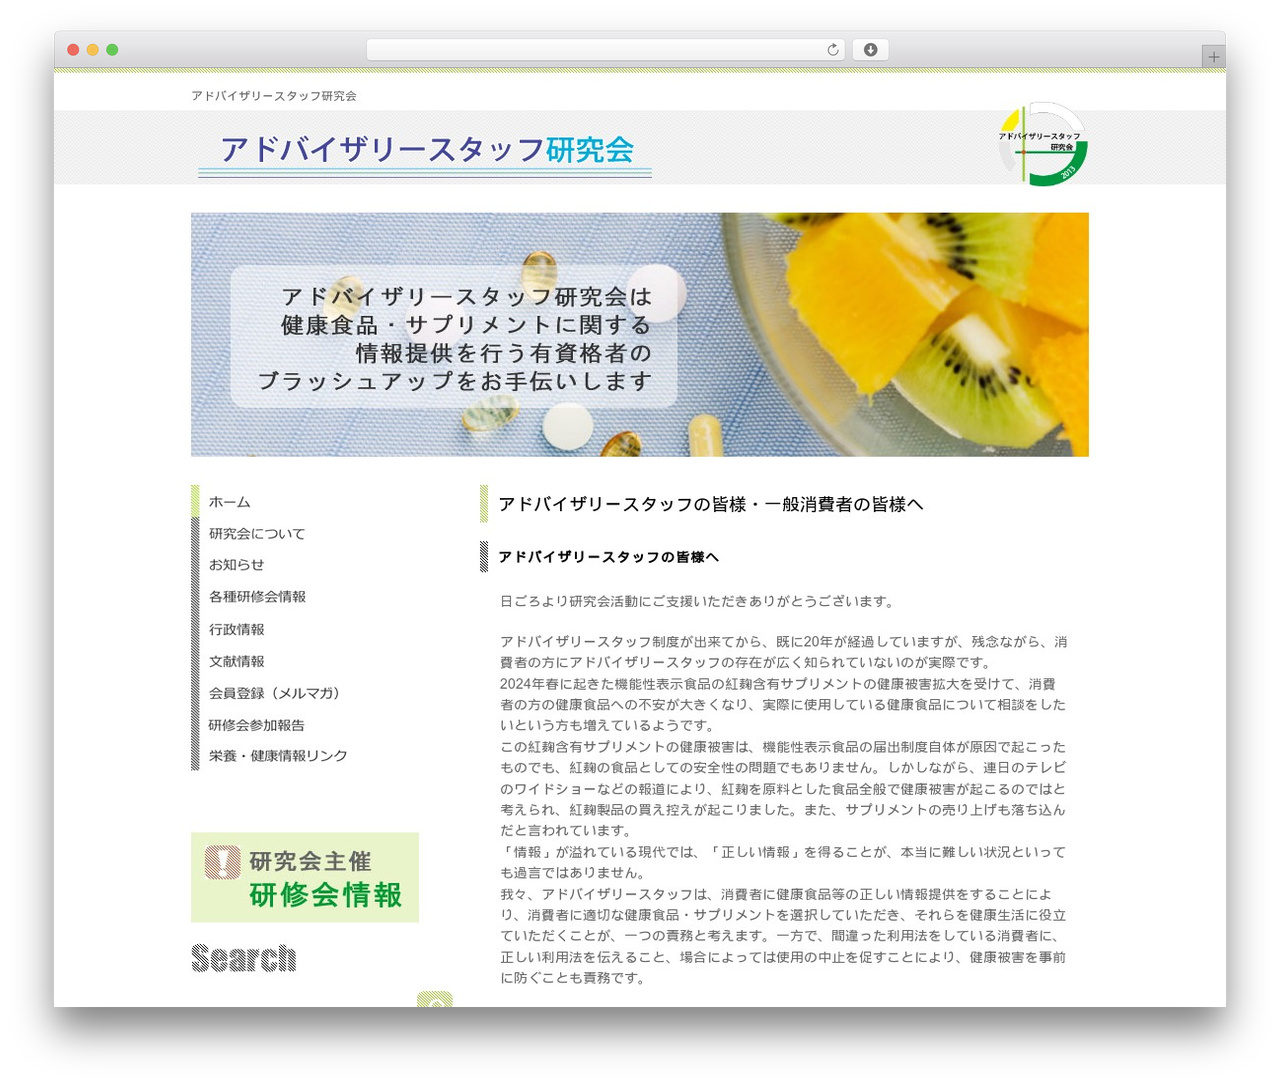Open the 研究会について menu item
The image size is (1280, 1084).
click(257, 534)
